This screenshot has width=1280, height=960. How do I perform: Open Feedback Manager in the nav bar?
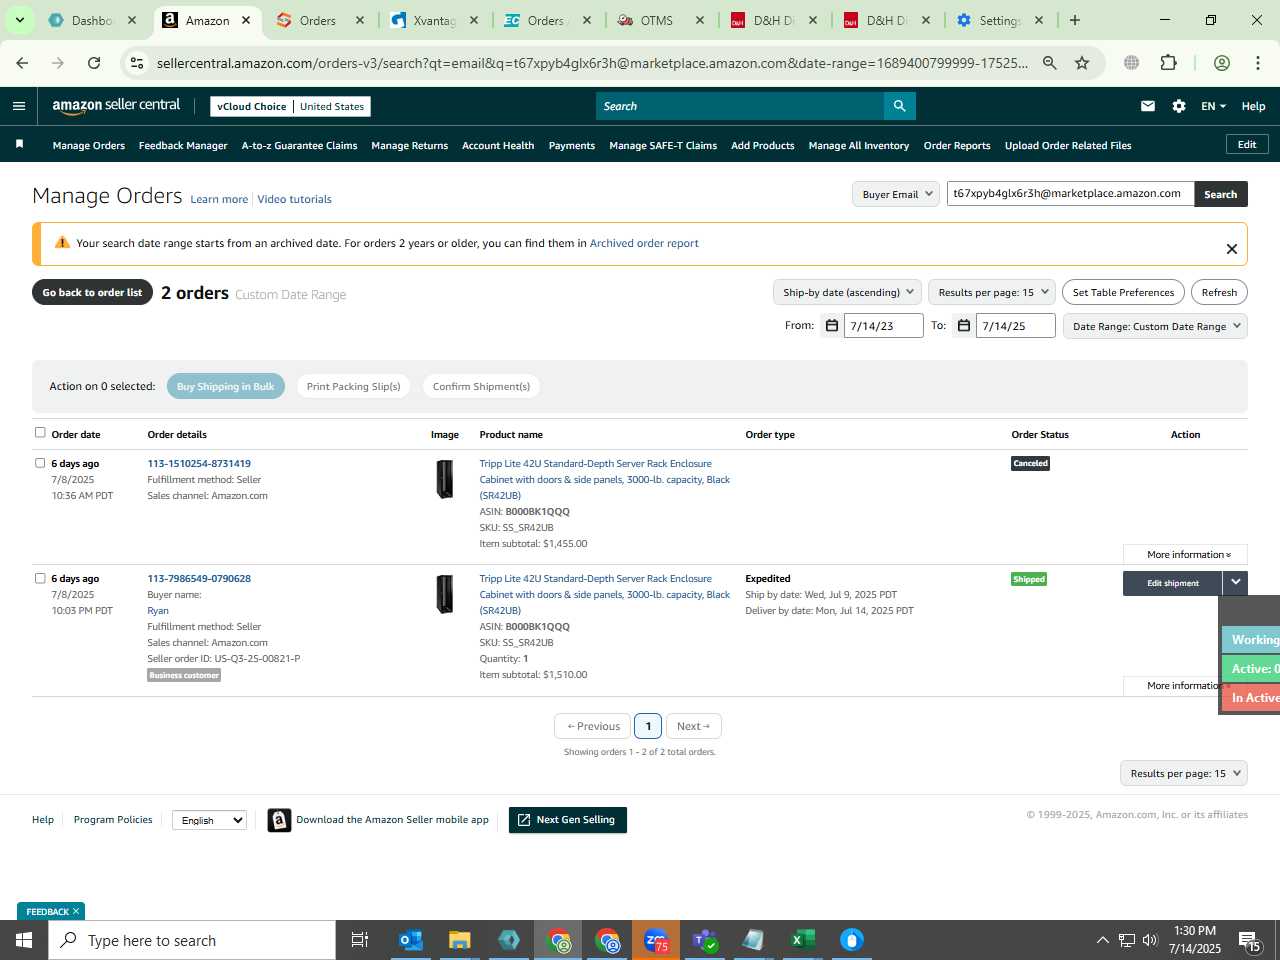pyautogui.click(x=183, y=145)
